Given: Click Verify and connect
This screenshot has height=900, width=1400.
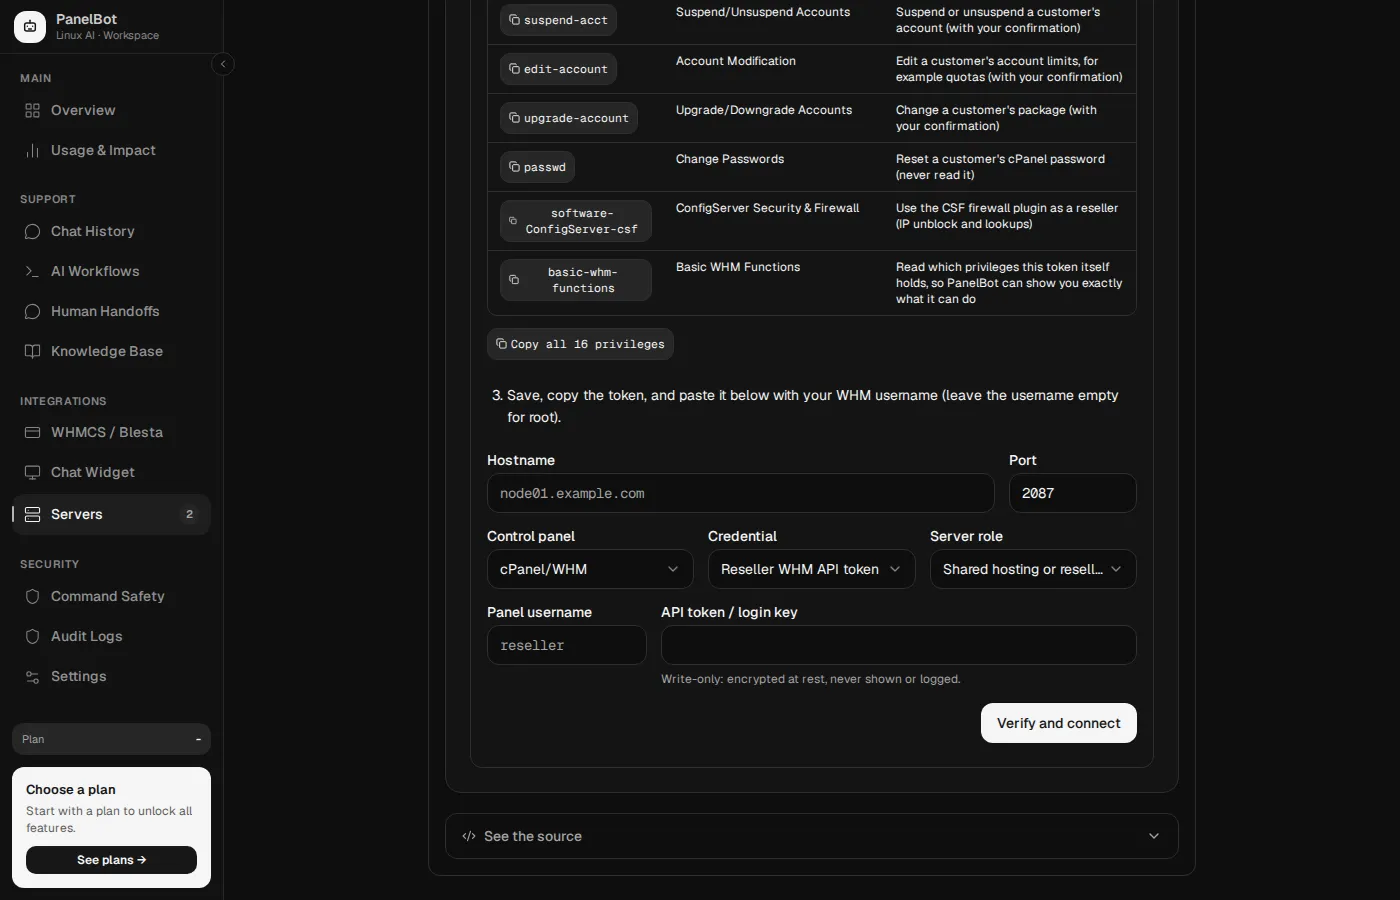Looking at the screenshot, I should [x=1058, y=723].
